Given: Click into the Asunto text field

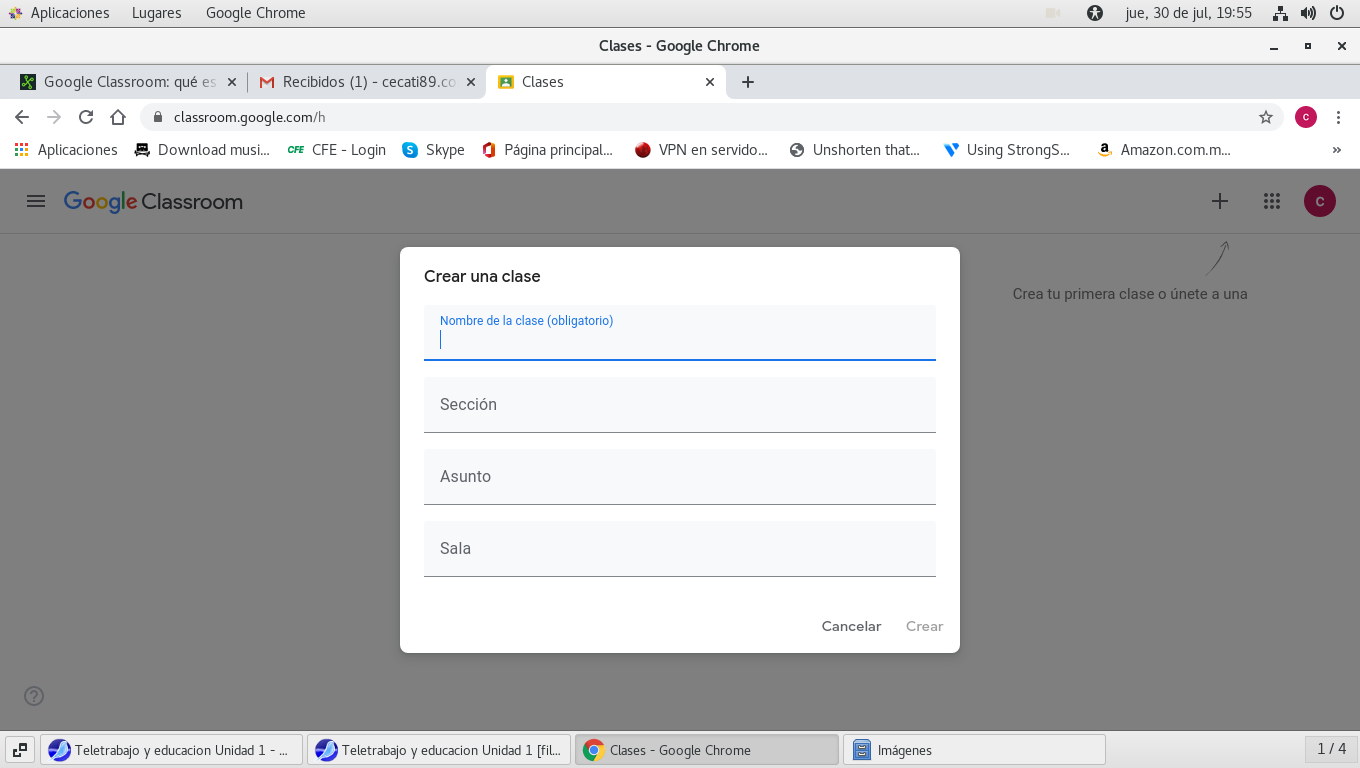Looking at the screenshot, I should [679, 477].
